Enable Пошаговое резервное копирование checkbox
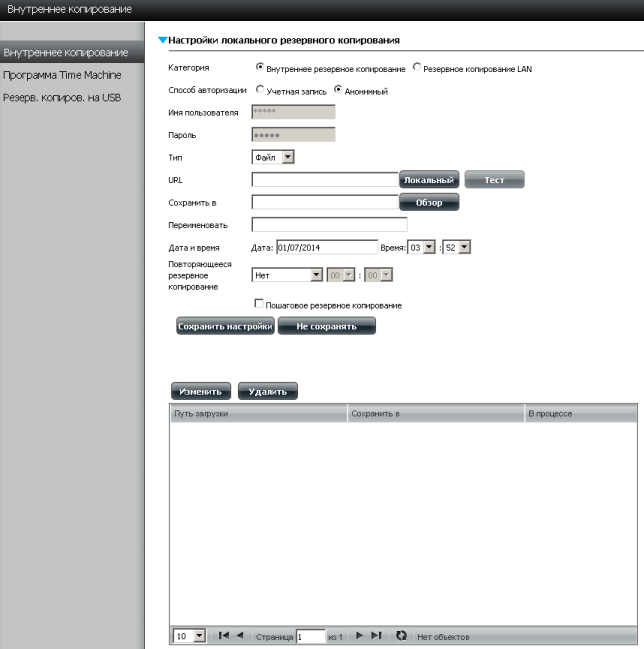 point(259,304)
